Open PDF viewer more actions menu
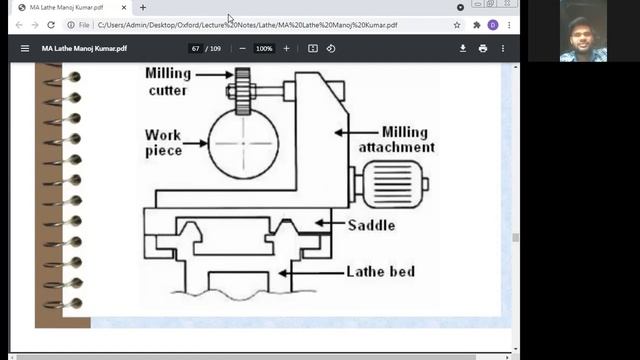 pos(503,49)
